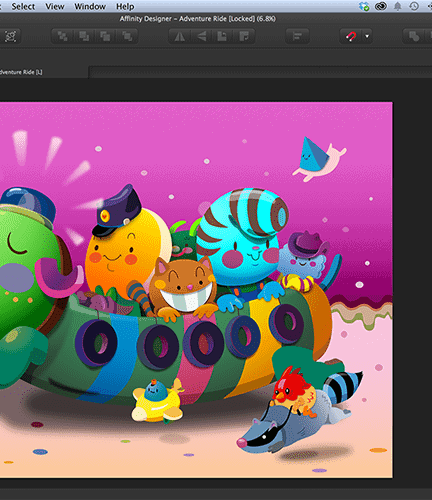This screenshot has width=432, height=500.
Task: Click Move to Back arrange icon
Action: click(62, 36)
